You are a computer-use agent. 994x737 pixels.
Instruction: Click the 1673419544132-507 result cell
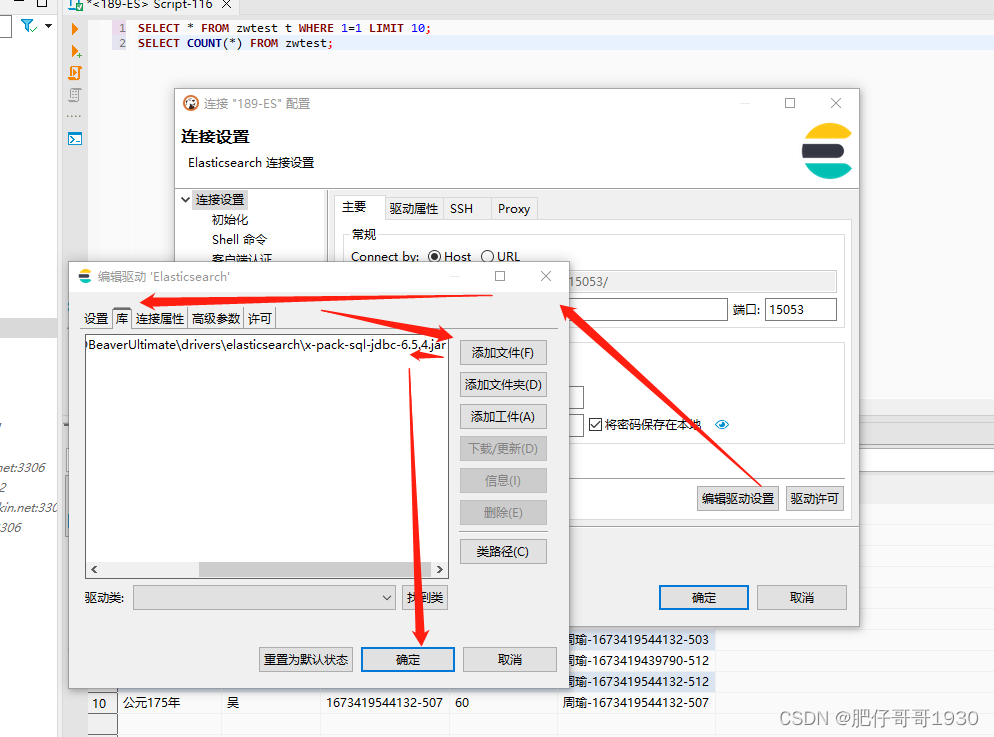pos(384,703)
